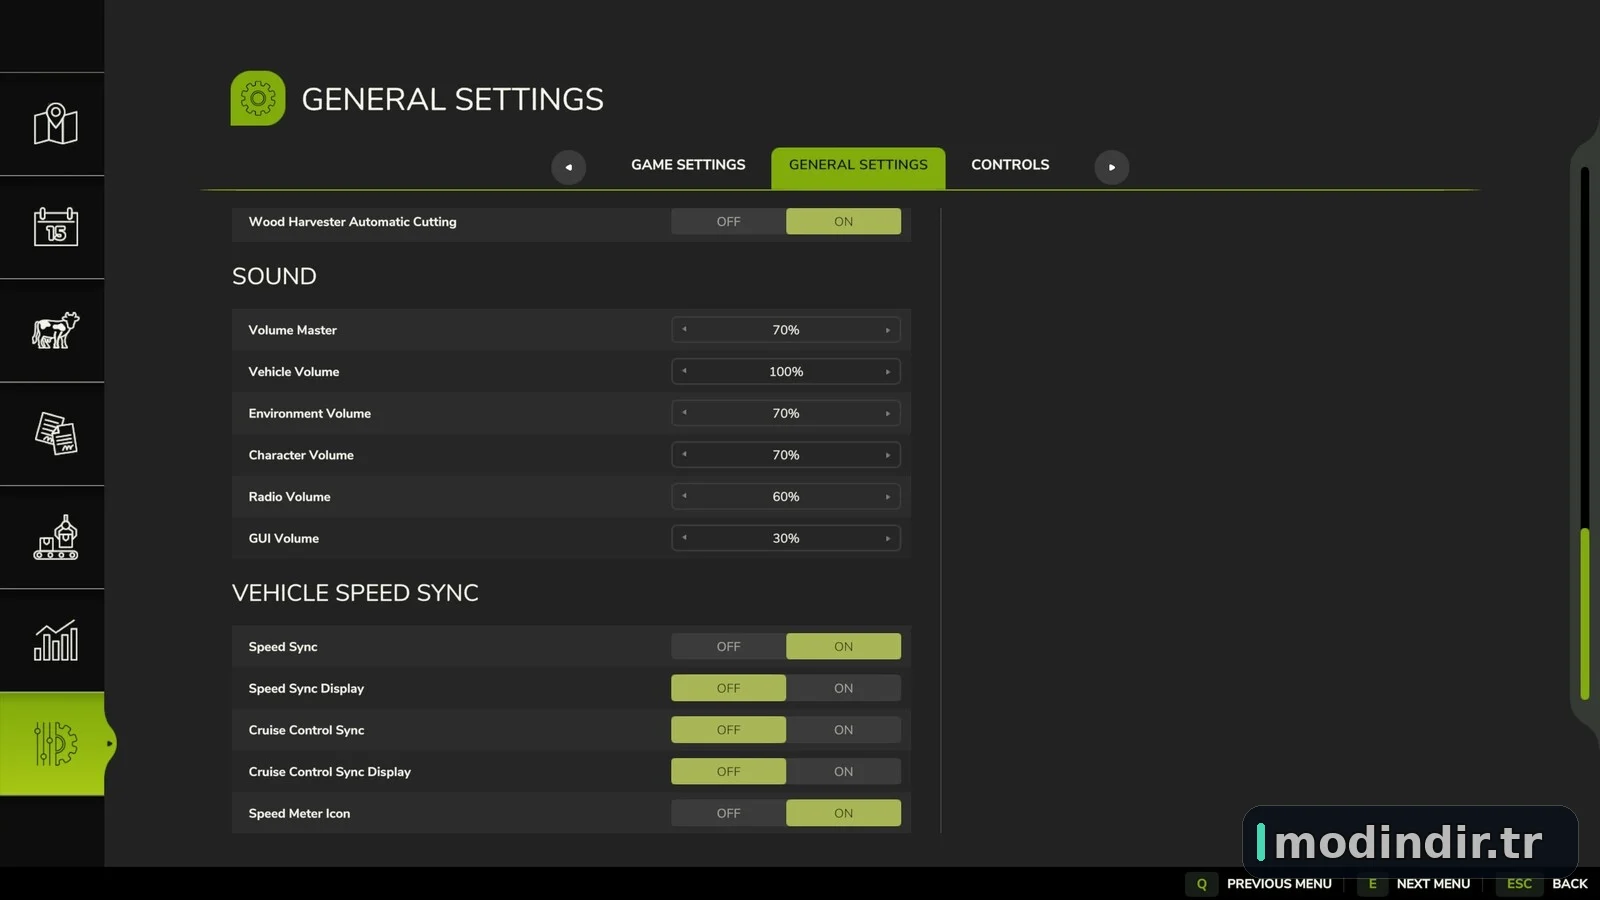Decrease Vehicle Volume with left arrow

click(x=684, y=371)
